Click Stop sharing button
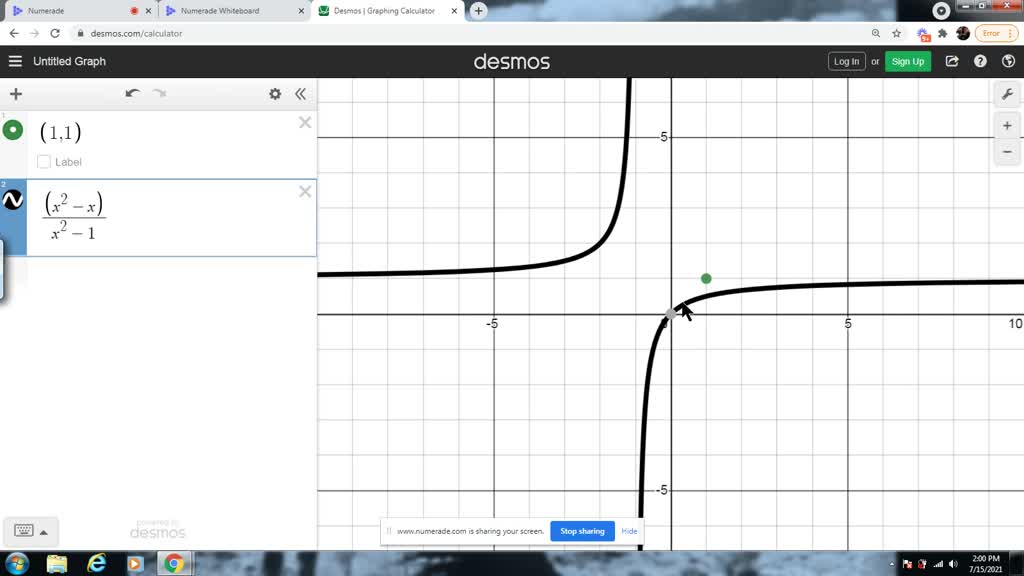1024x576 pixels. (x=582, y=531)
